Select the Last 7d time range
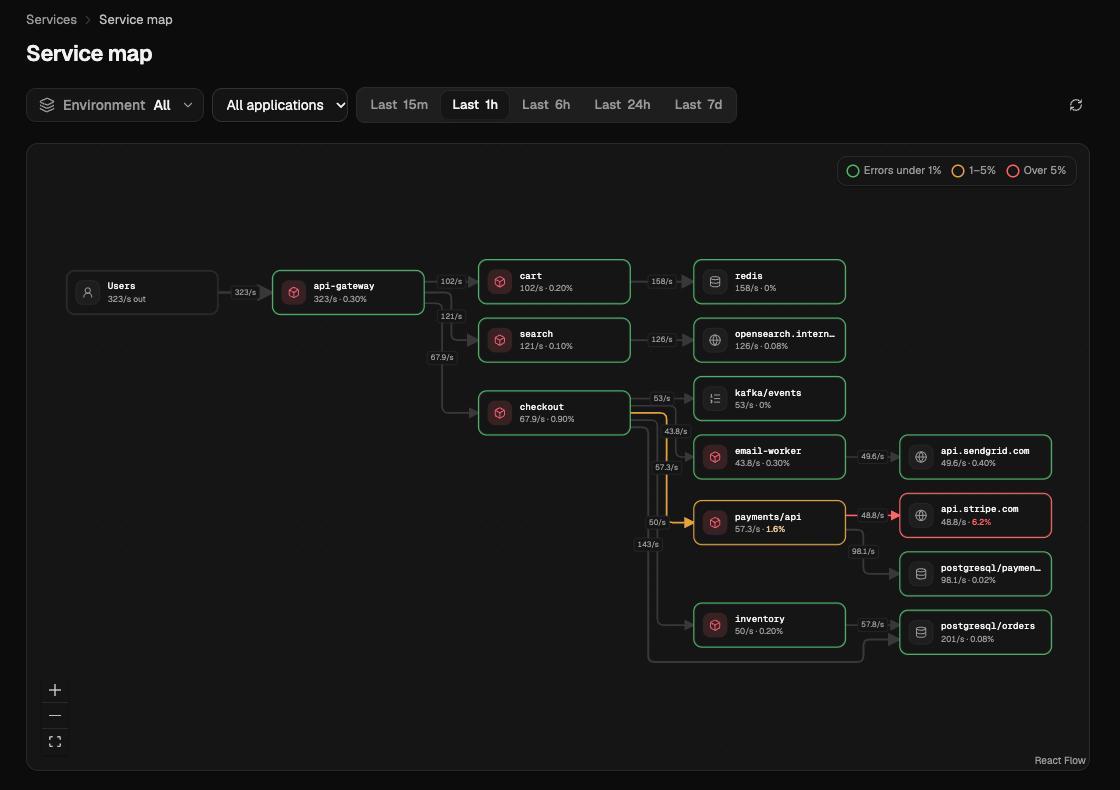This screenshot has height=790, width=1120. point(698,105)
